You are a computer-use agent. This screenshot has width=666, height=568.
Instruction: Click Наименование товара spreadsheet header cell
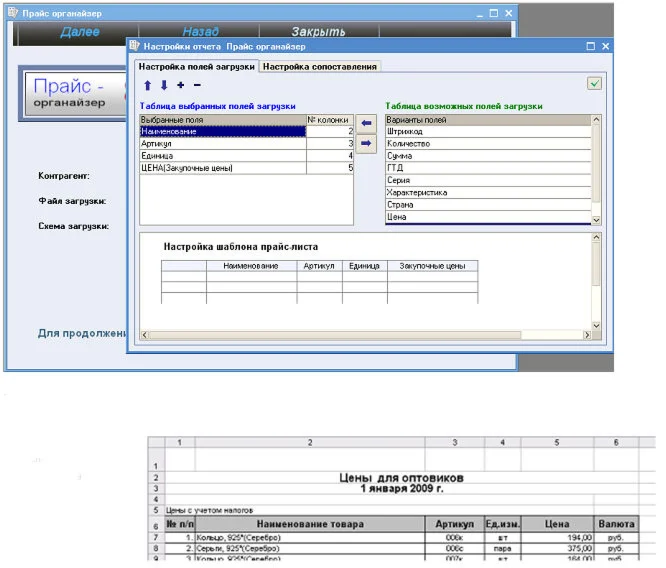[x=310, y=524]
